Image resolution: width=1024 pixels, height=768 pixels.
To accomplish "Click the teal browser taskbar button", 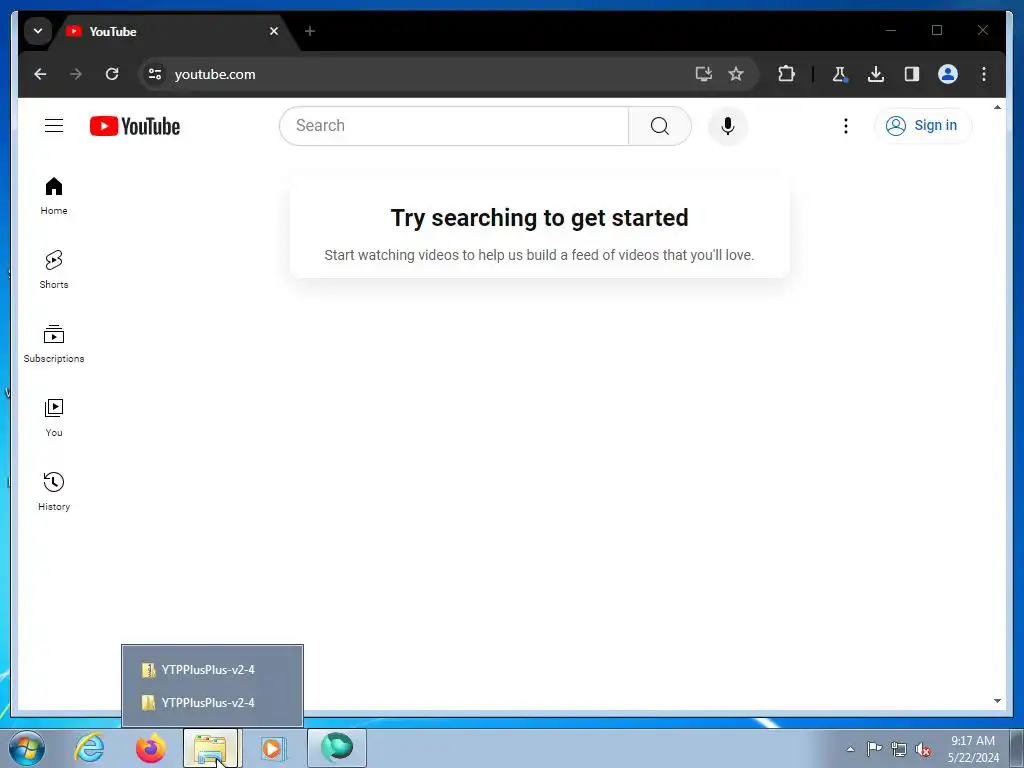I will [337, 748].
